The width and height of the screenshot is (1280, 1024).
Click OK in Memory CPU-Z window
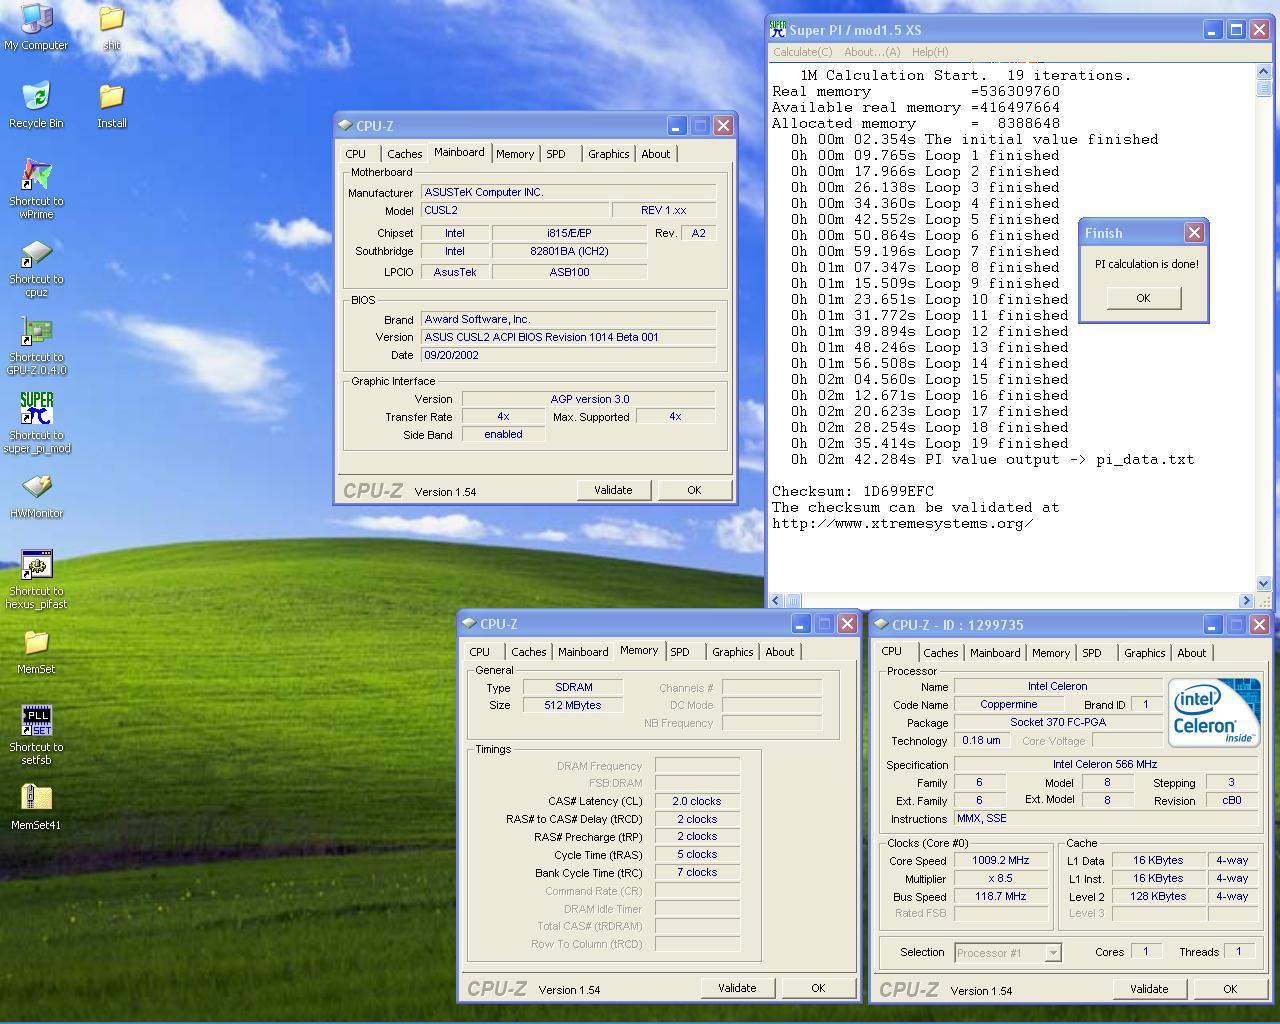(818, 988)
